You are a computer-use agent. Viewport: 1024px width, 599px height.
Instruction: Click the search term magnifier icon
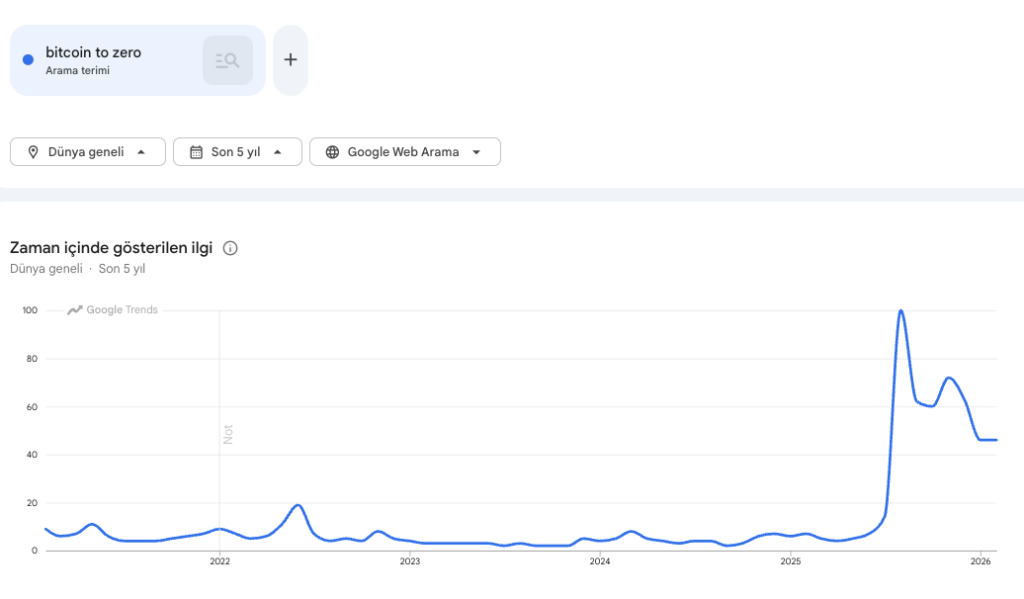coord(228,60)
